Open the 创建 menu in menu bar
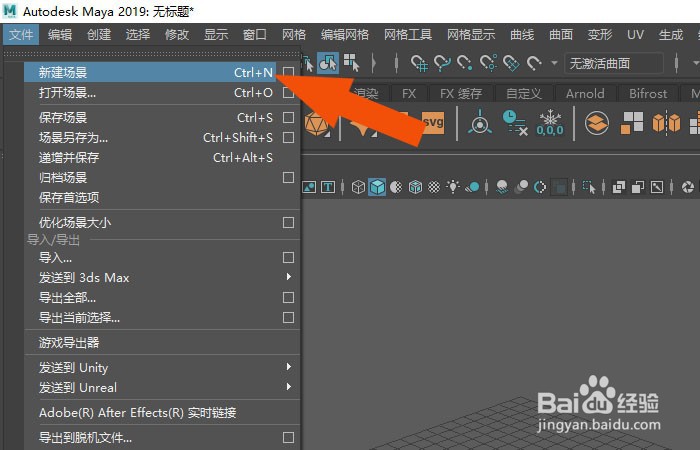 tap(99, 34)
